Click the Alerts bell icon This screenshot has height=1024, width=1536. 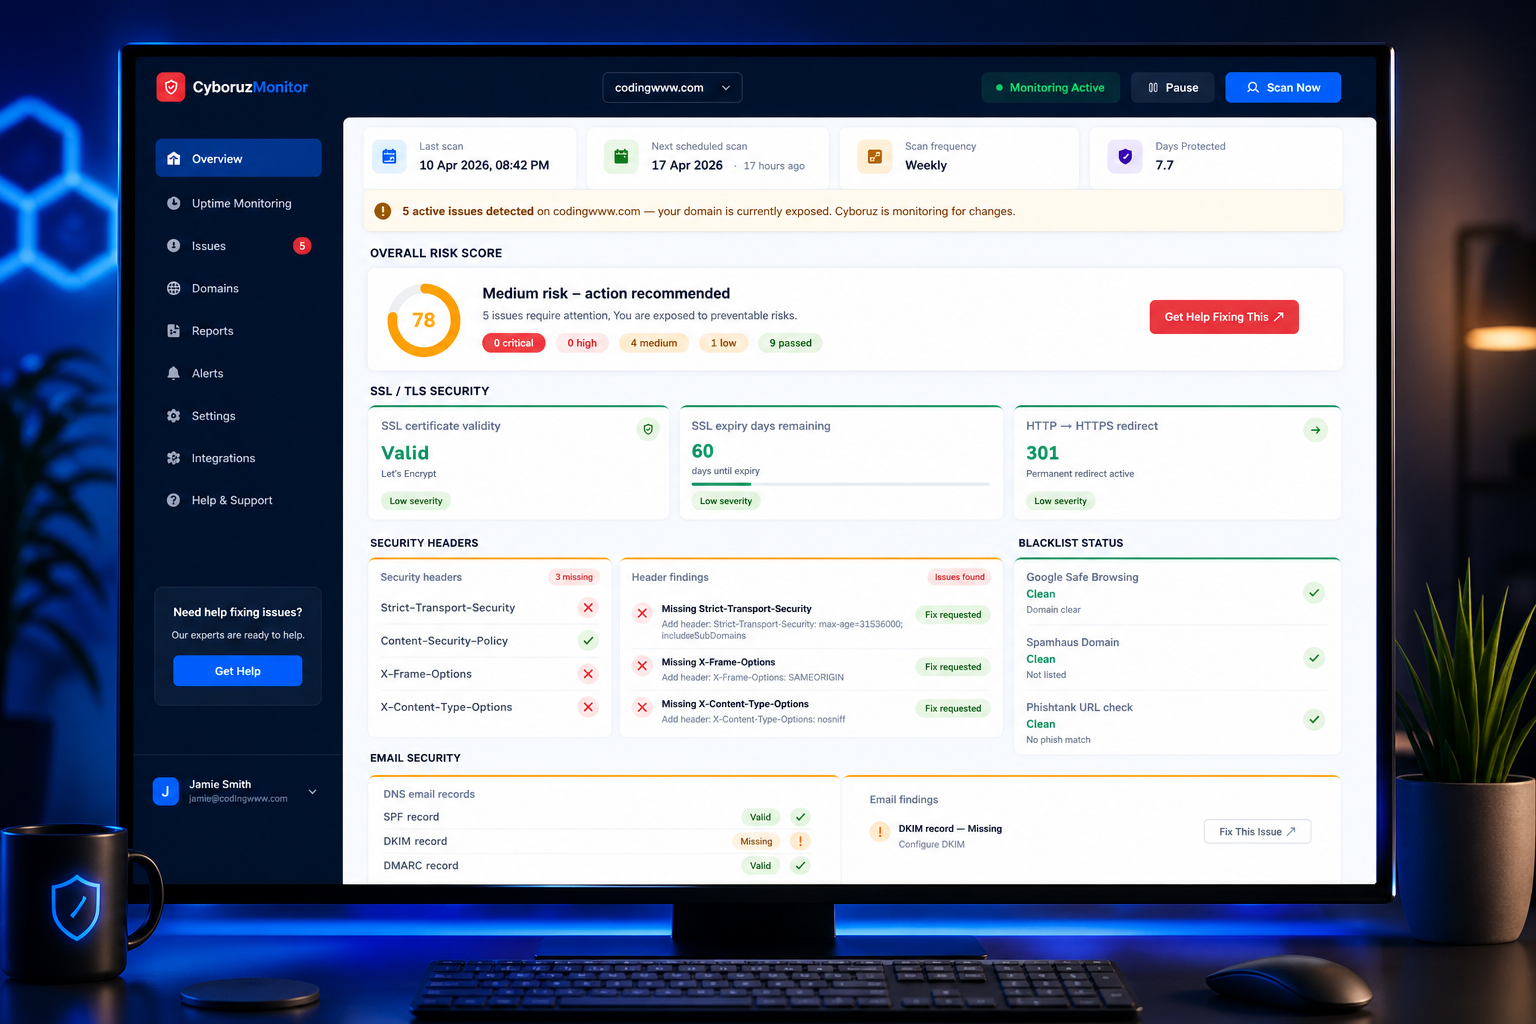pyautogui.click(x=174, y=373)
